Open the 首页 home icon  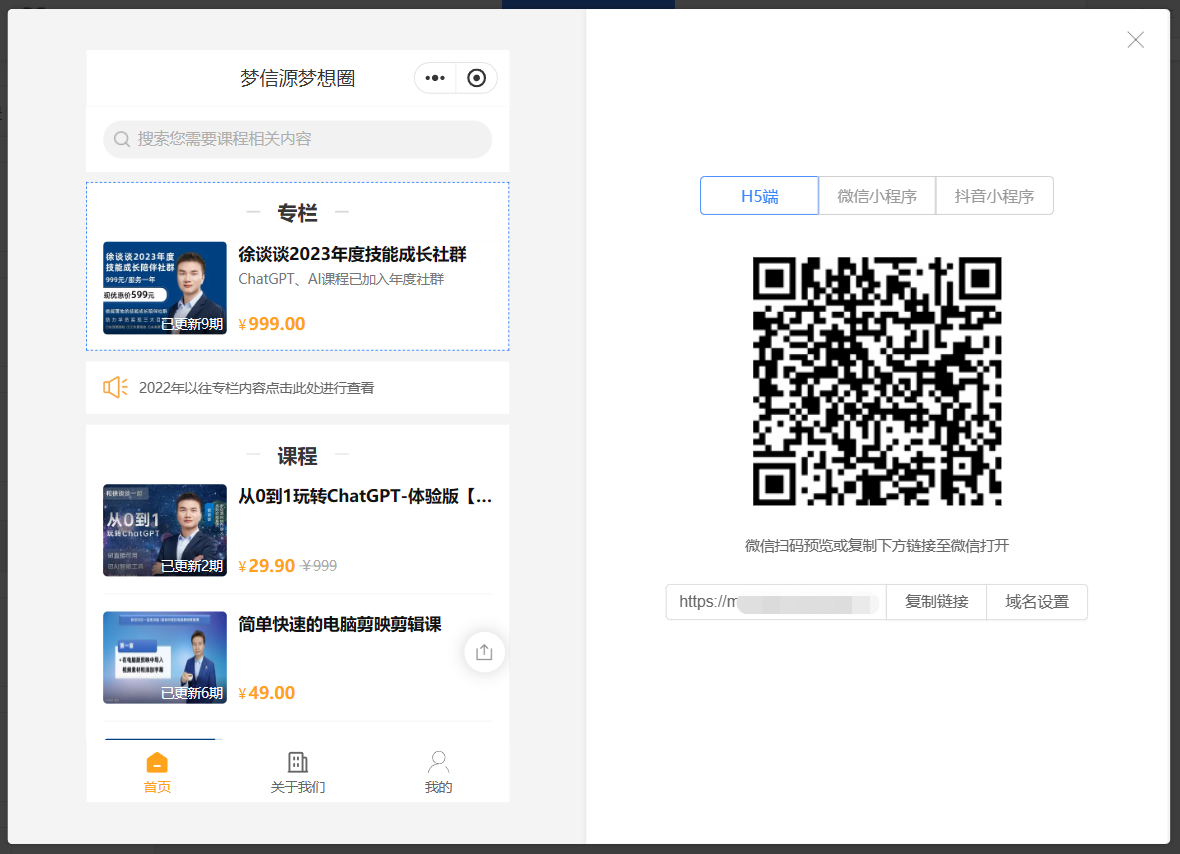pos(157,763)
